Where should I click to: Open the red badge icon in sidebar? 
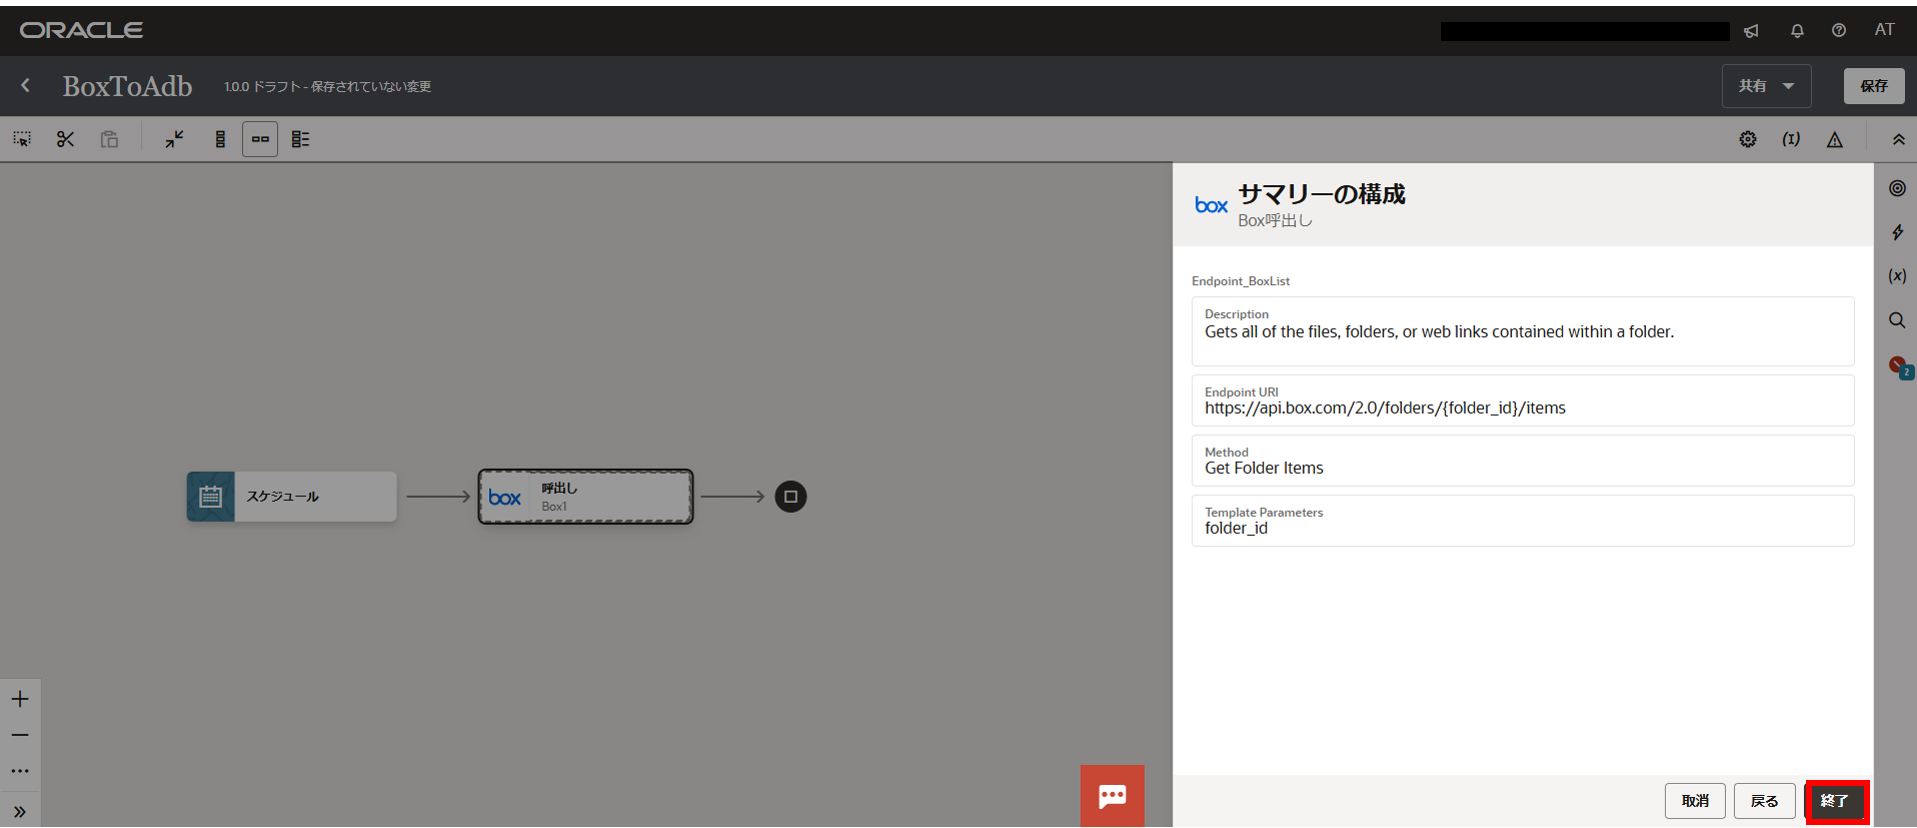[x=1900, y=366]
